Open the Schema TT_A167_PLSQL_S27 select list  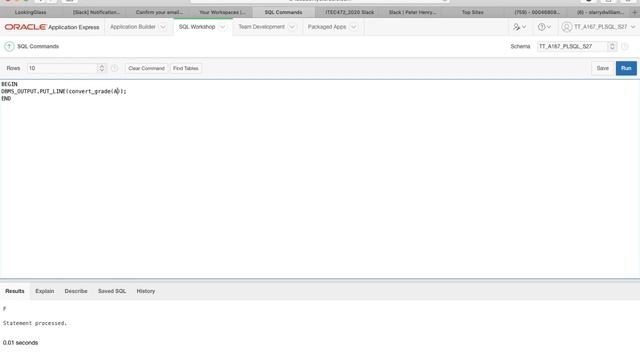(x=576, y=47)
